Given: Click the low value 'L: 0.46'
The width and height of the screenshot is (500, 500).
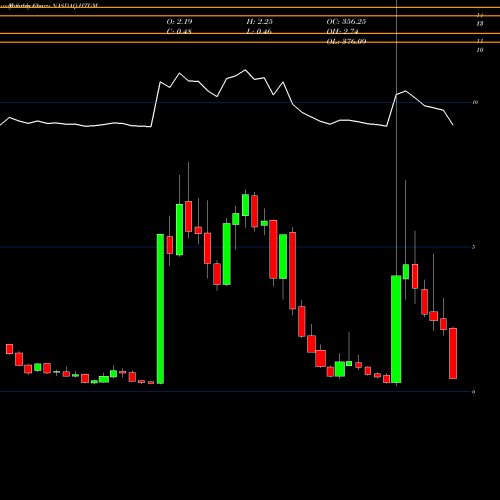Looking at the screenshot, I should click(259, 31).
